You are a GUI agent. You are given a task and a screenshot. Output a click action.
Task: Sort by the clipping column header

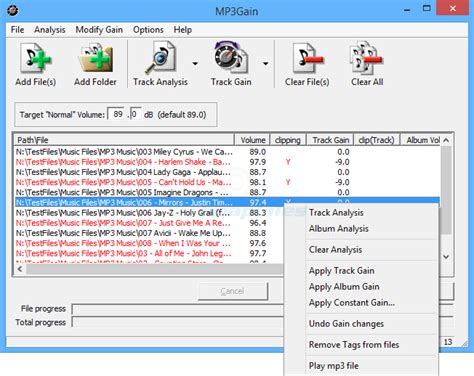(288, 140)
